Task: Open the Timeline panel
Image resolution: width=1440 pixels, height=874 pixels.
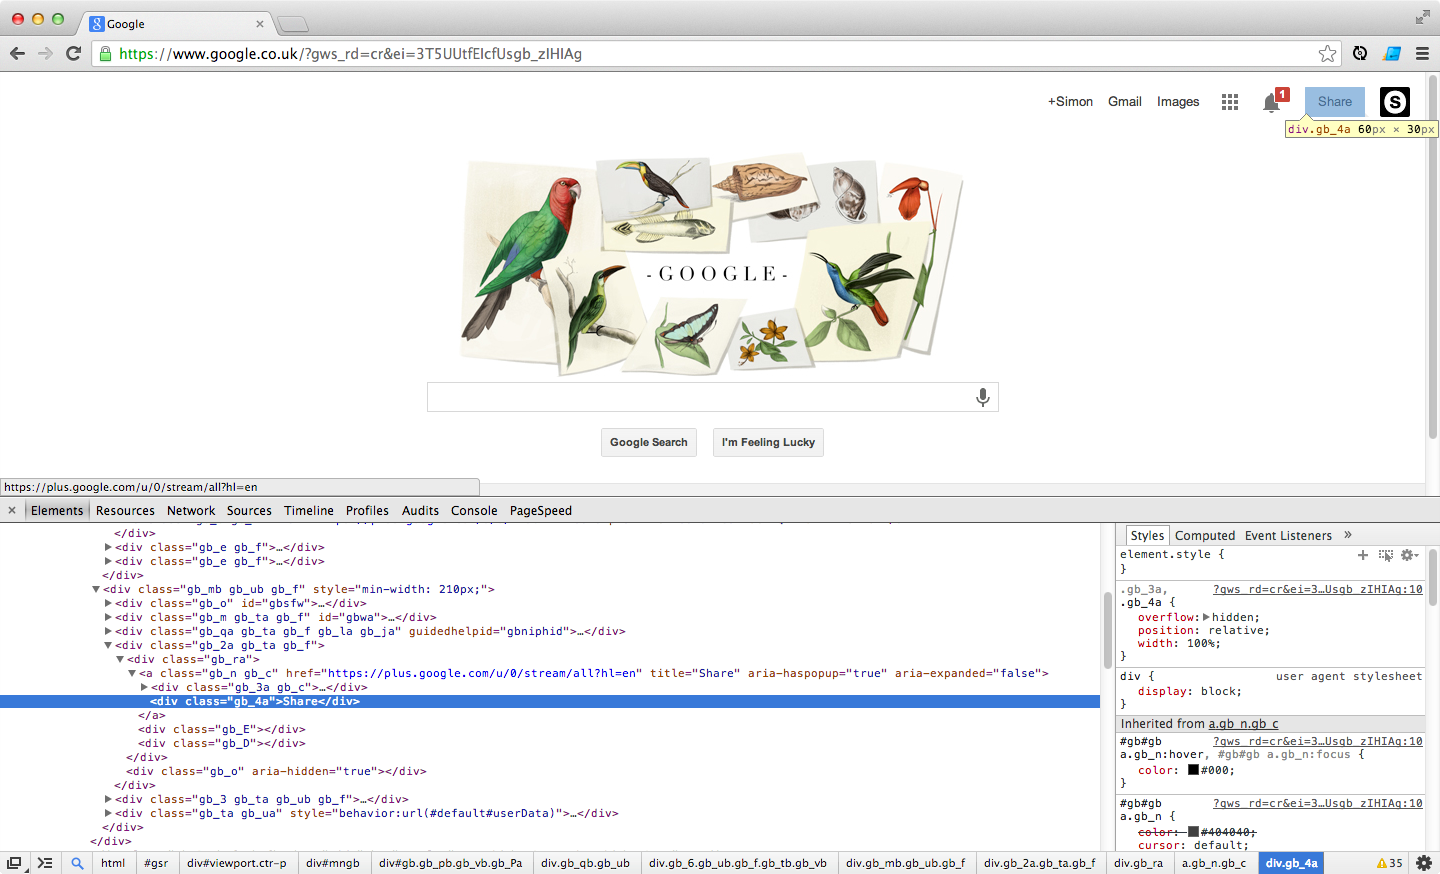Action: 309,510
